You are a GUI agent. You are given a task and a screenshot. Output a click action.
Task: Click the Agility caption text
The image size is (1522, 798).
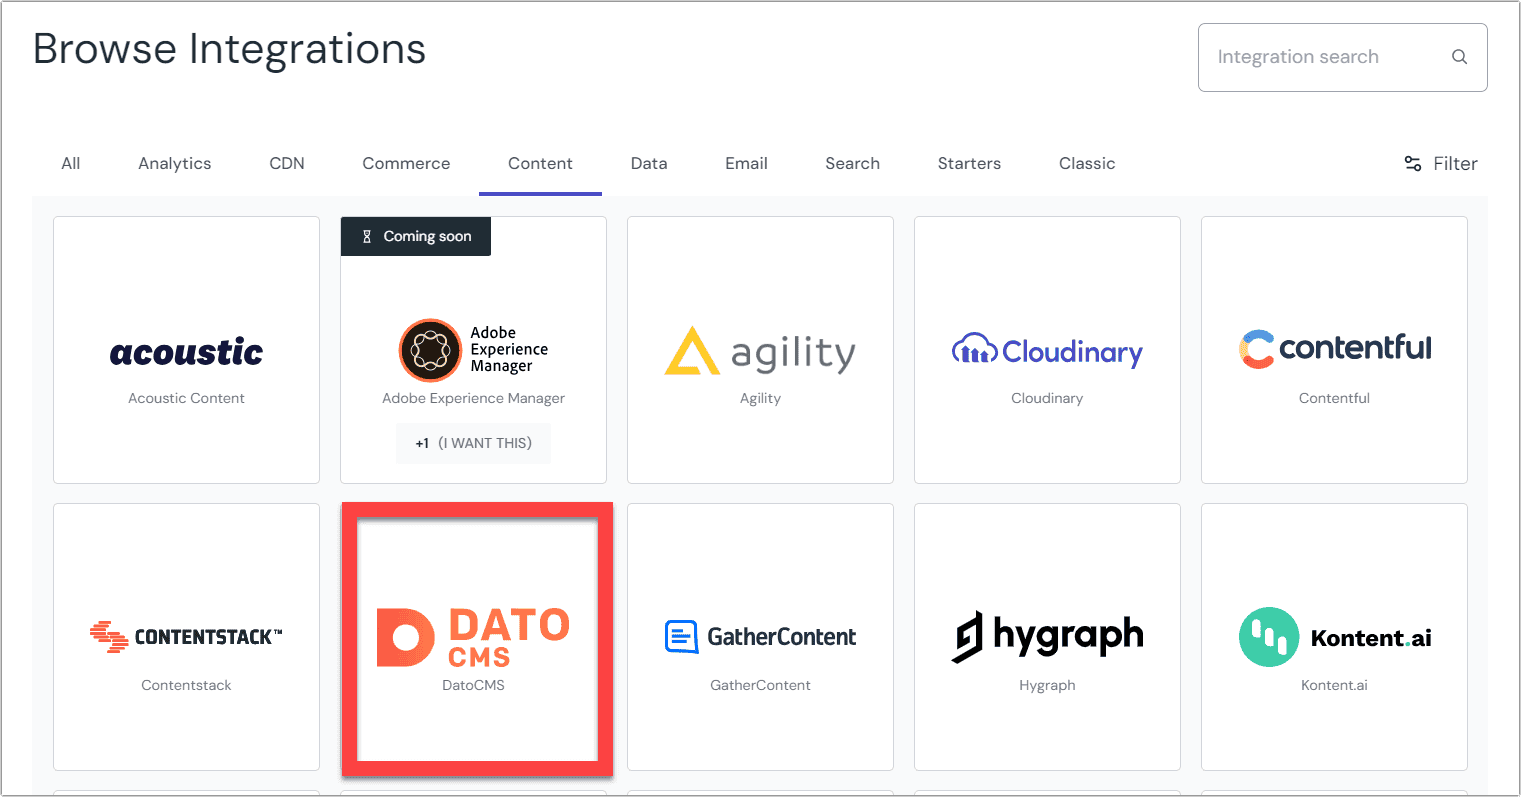click(760, 398)
